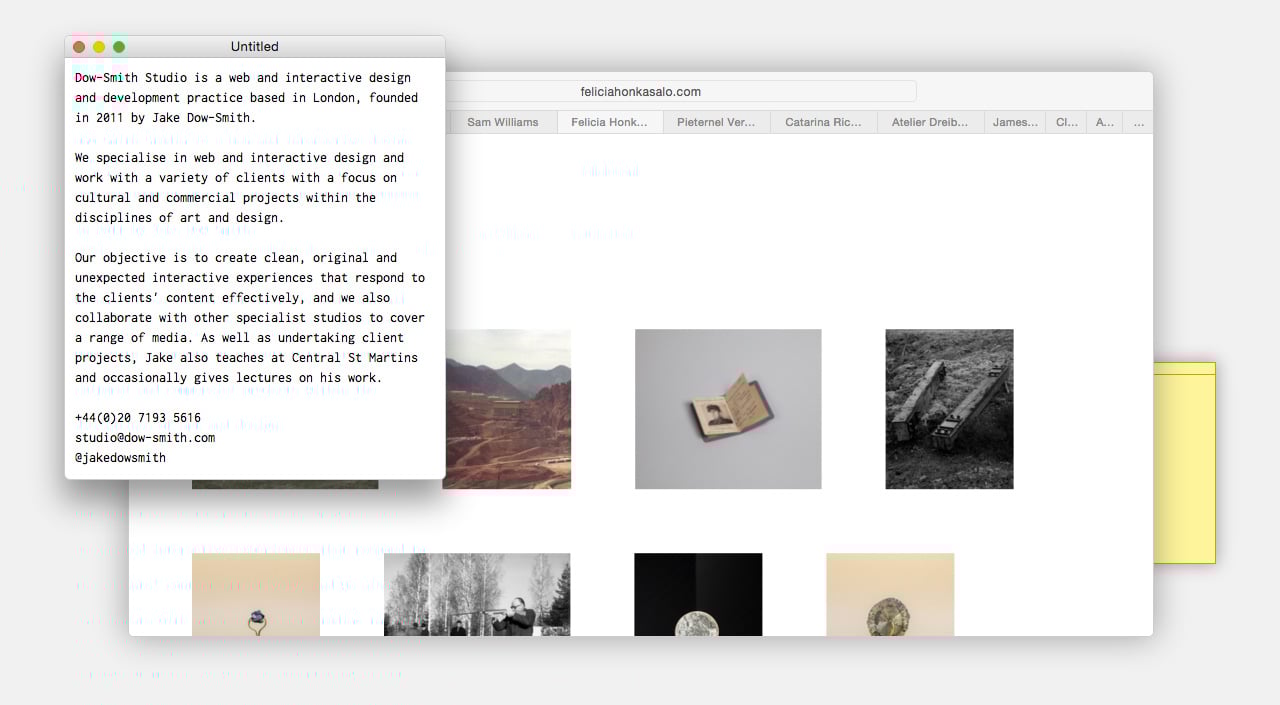1280x705 pixels.
Task: Open the James... browser tab
Action: [x=1014, y=121]
